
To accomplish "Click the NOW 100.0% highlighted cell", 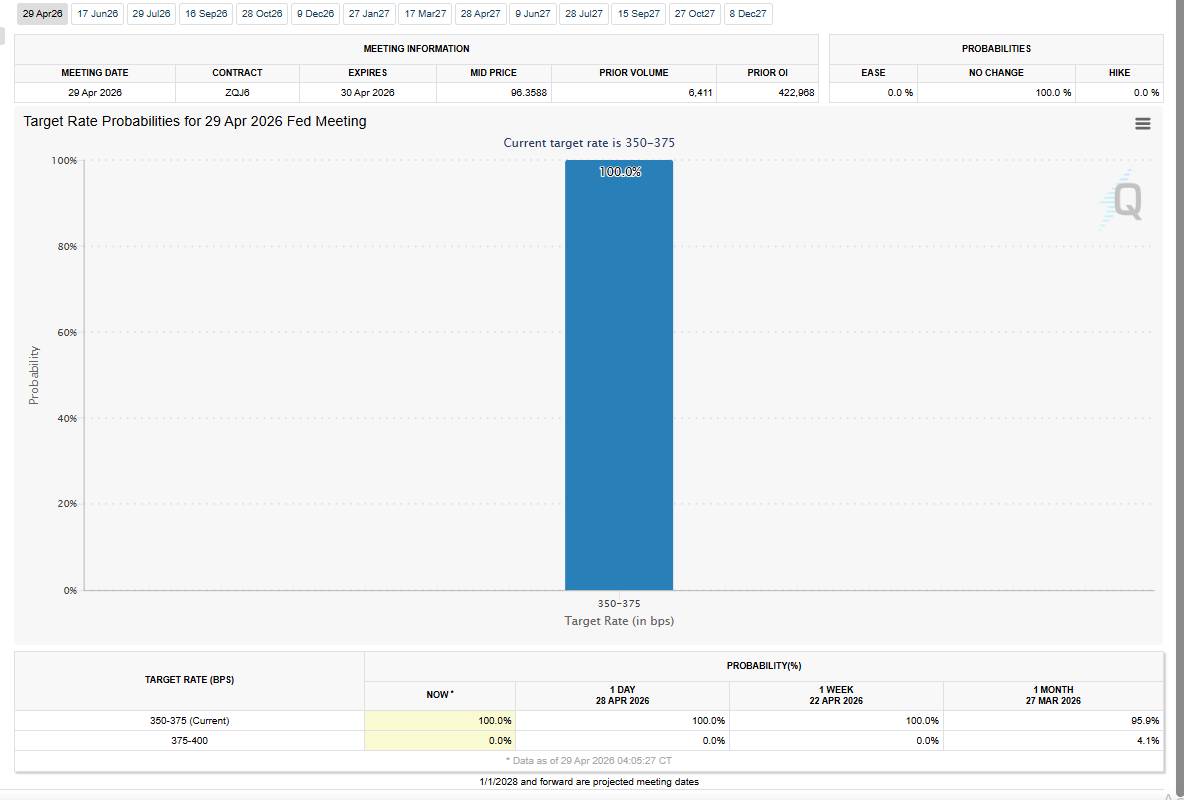I will [x=440, y=721].
